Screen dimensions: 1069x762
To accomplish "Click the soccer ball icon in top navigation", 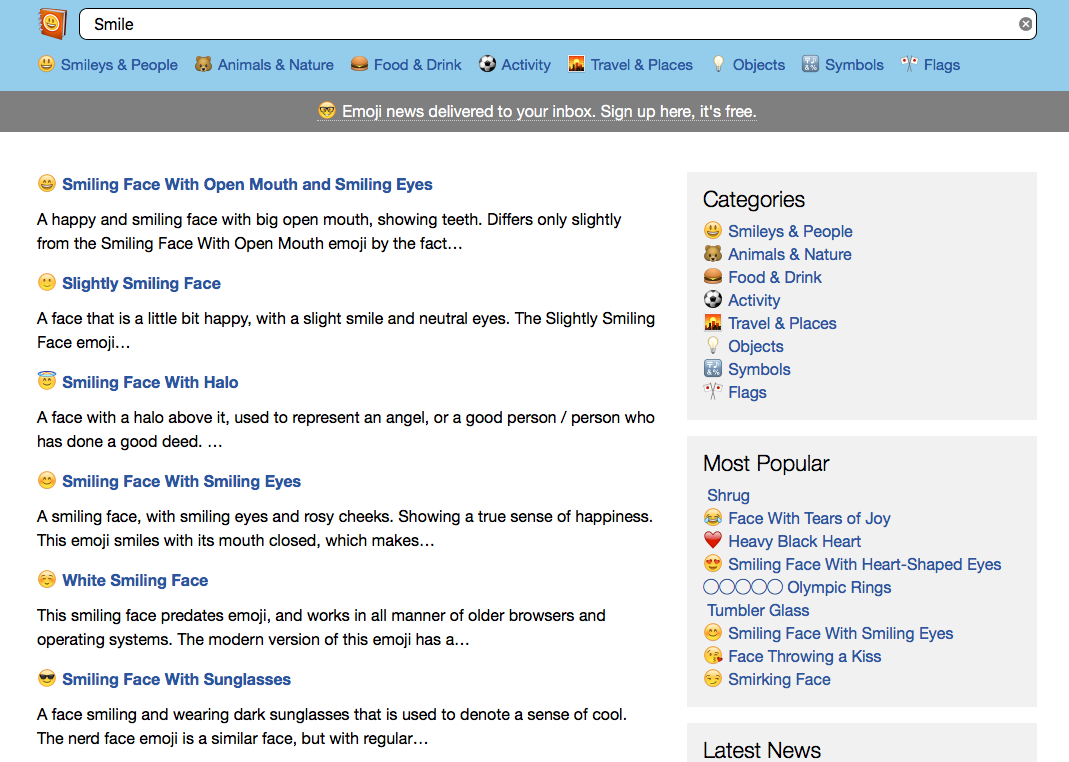I will coord(487,64).
